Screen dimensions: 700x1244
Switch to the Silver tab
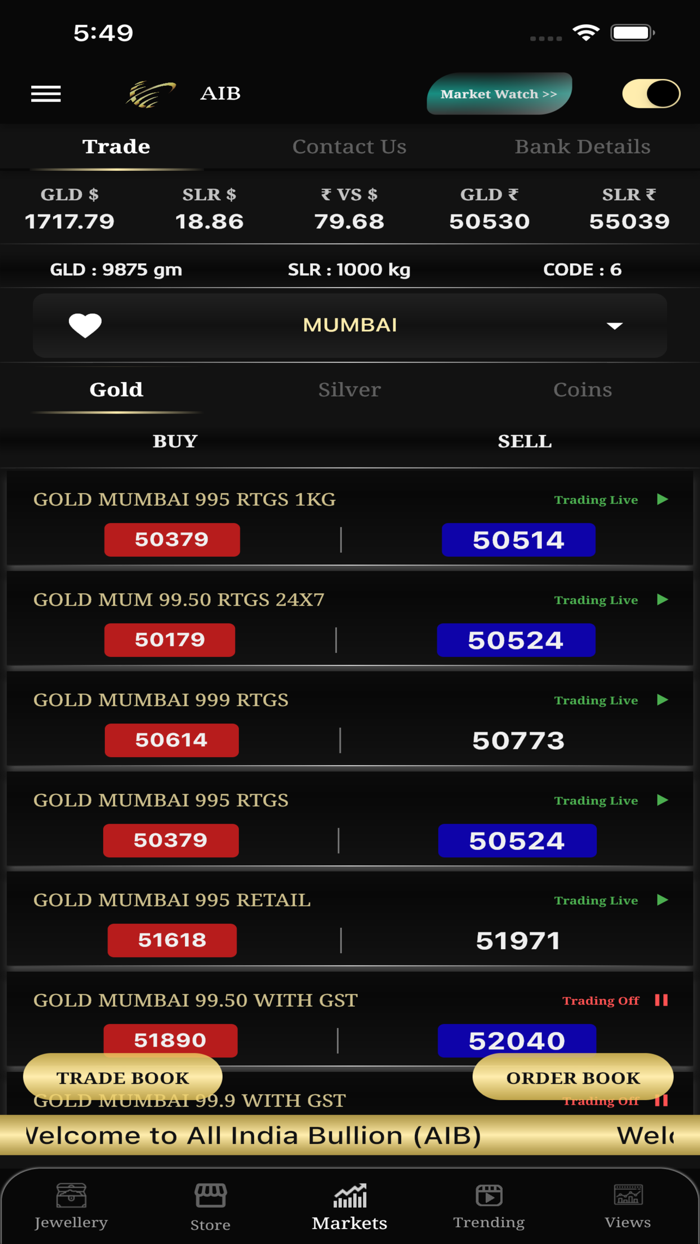pyautogui.click(x=349, y=390)
